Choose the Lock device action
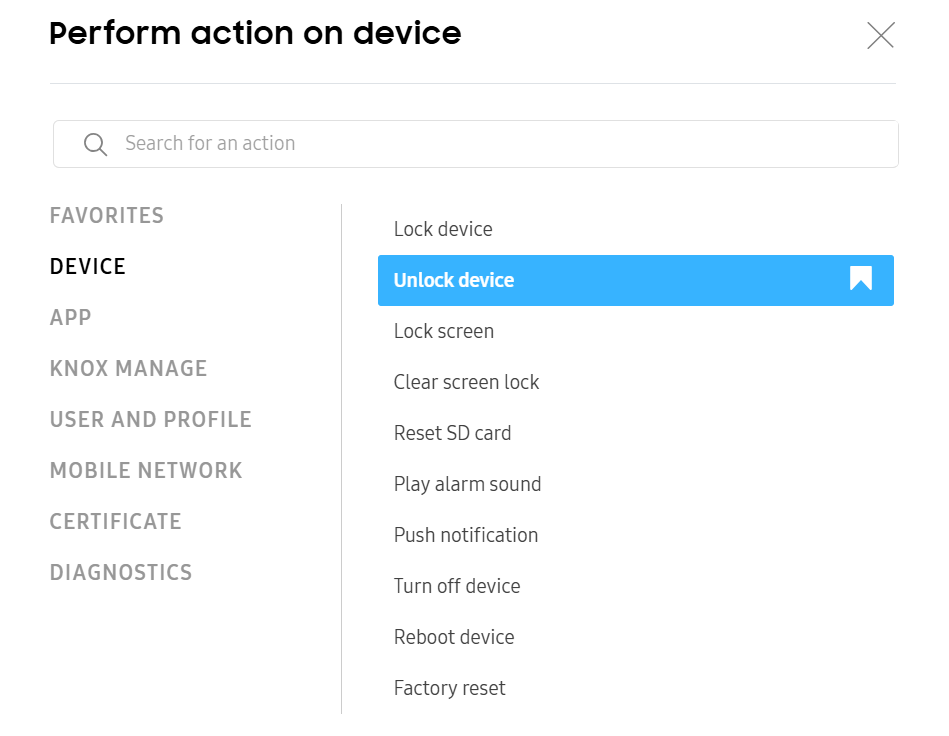The image size is (949, 736). tap(443, 229)
